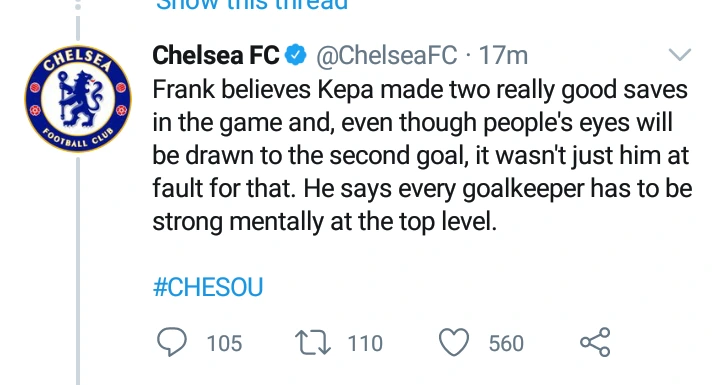The height and width of the screenshot is (385, 720).
Task: Retweet the Chelsea FC post
Action: [x=313, y=343]
